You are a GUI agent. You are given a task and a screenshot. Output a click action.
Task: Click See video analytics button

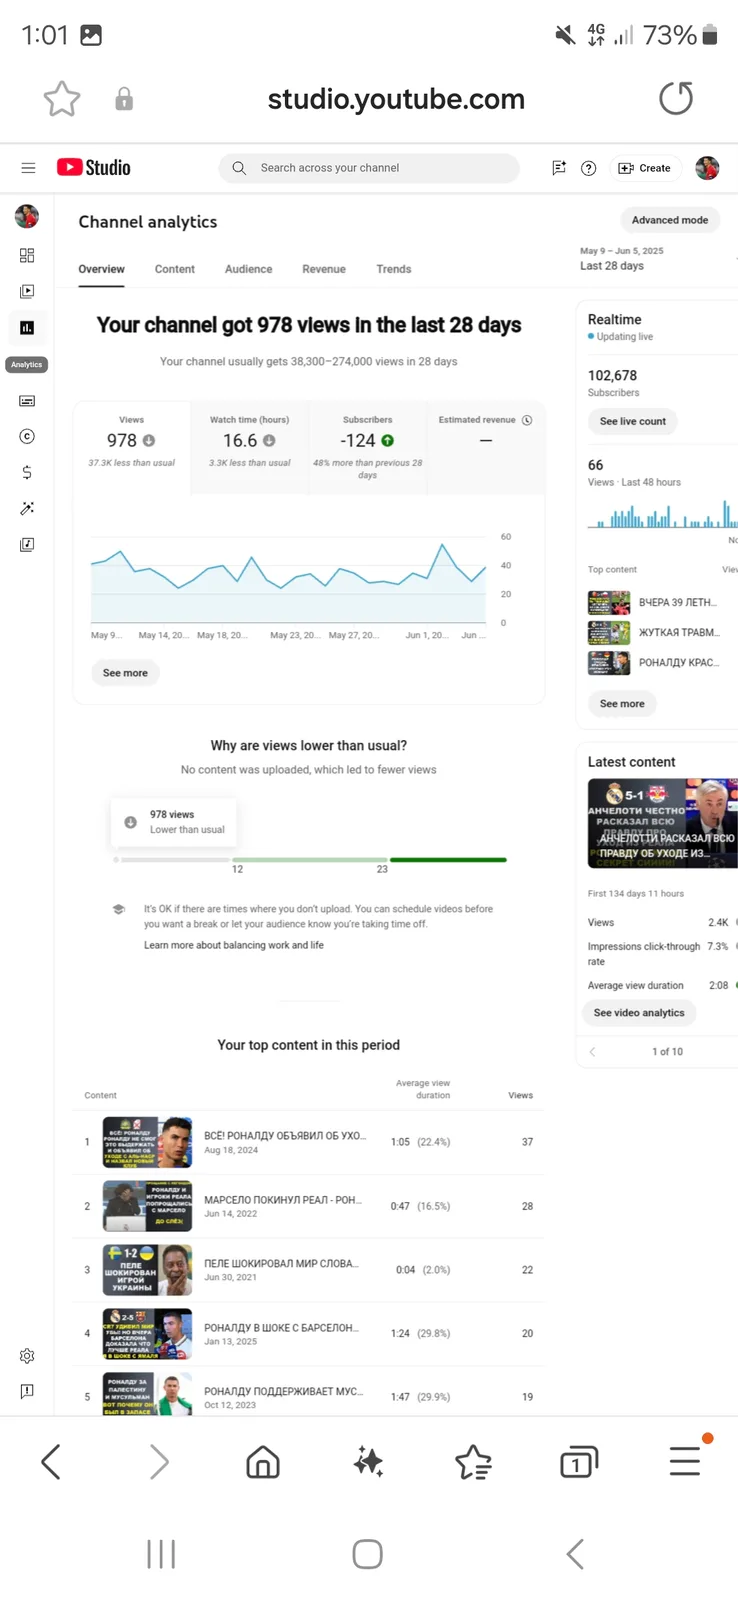tap(639, 1013)
